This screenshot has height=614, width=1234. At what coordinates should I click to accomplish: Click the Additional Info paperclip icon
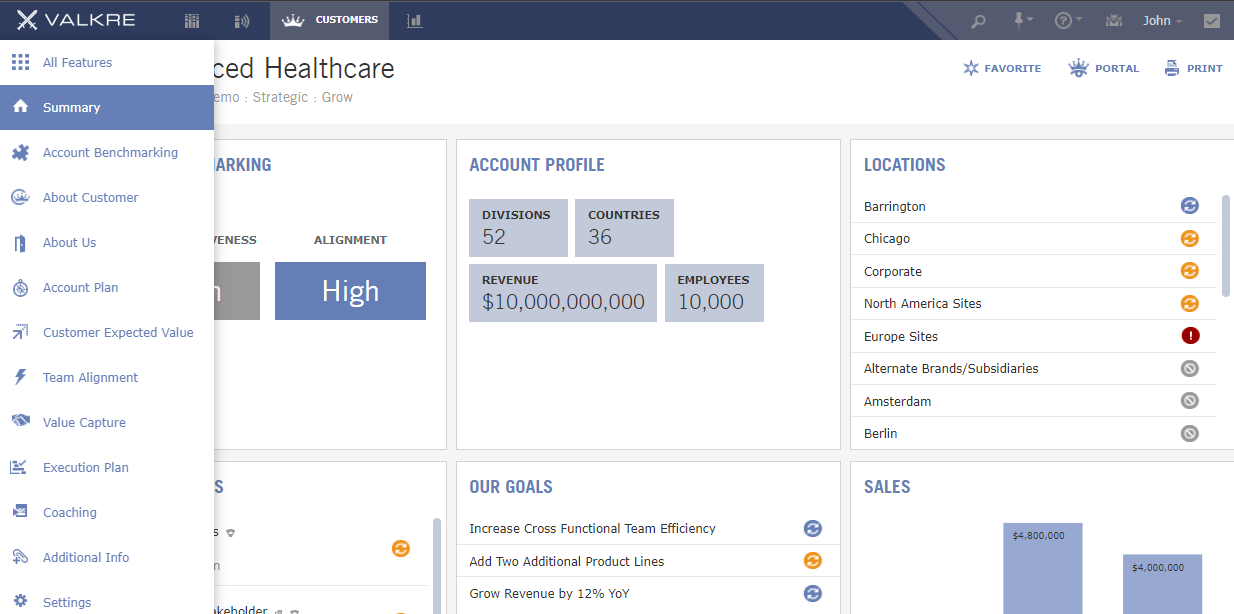[x=20, y=557]
